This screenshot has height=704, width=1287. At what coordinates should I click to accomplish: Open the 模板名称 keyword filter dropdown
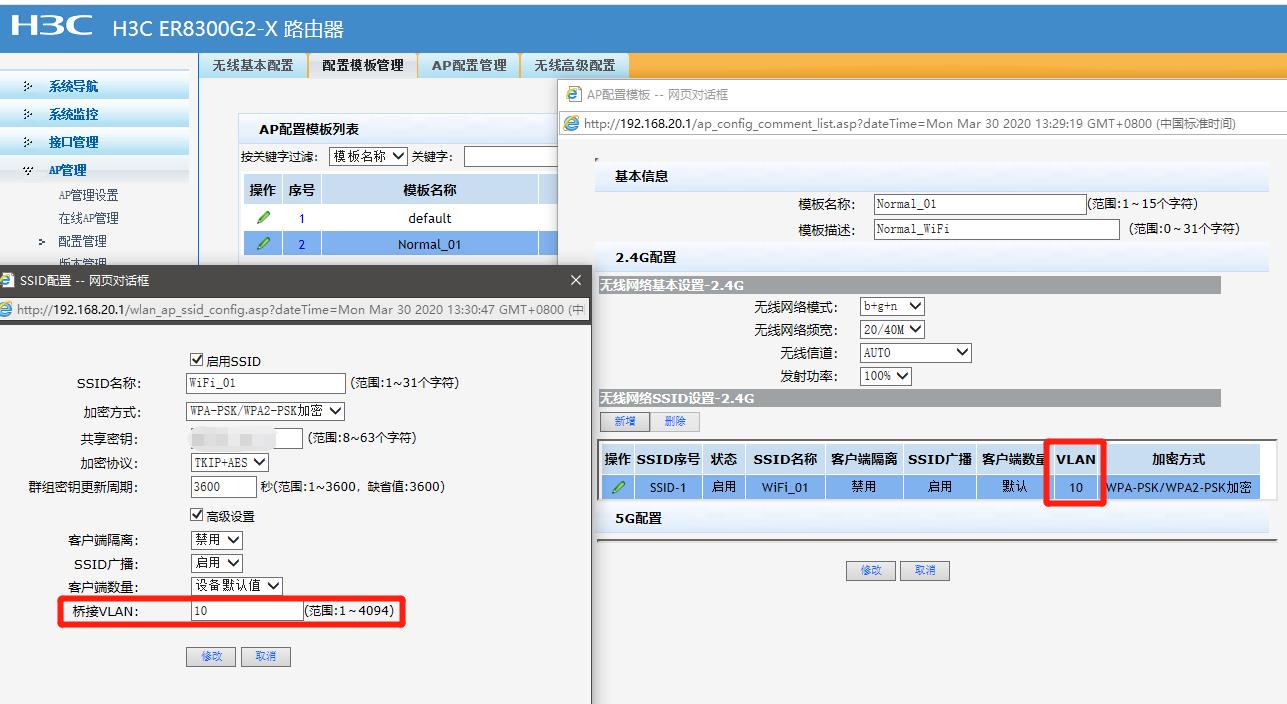(369, 157)
